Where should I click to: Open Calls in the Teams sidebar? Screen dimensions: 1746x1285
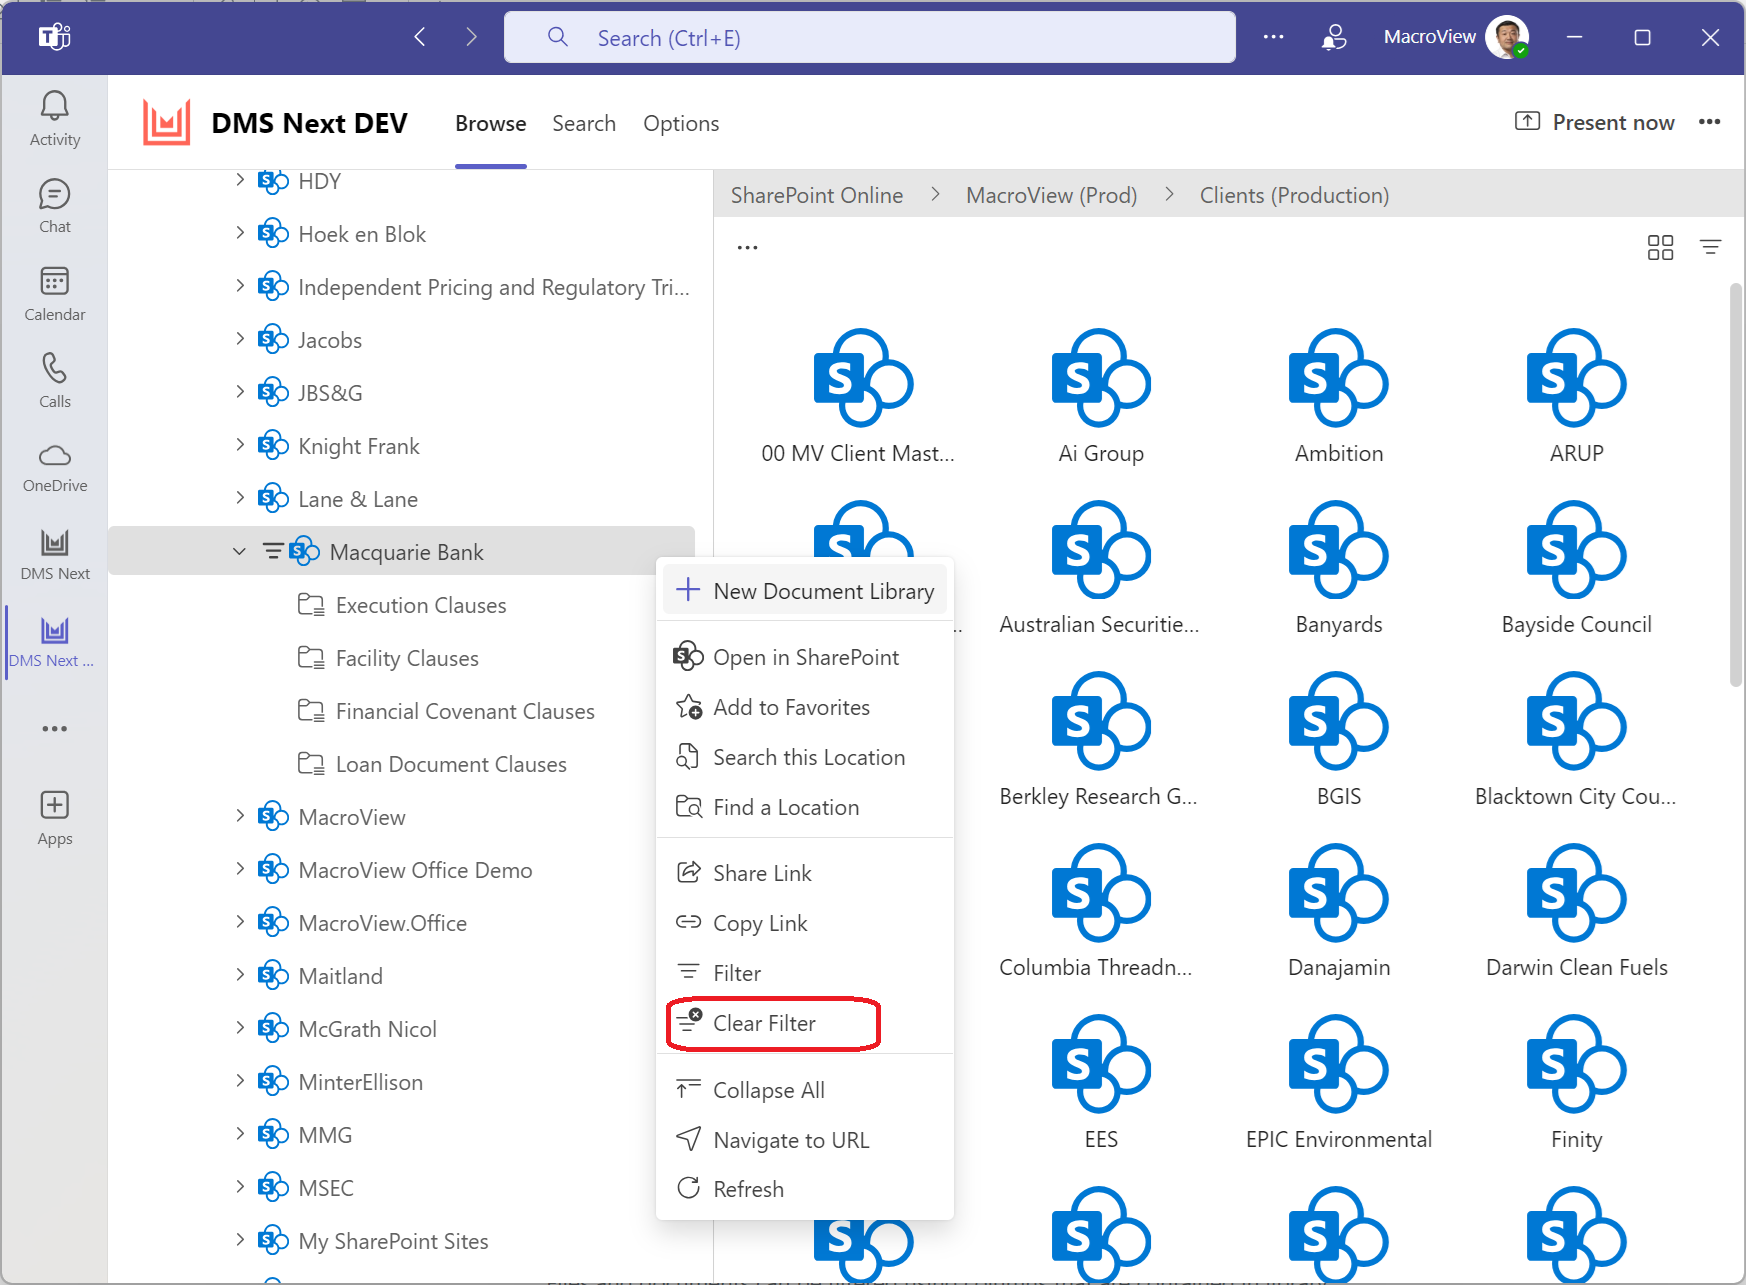click(x=55, y=381)
